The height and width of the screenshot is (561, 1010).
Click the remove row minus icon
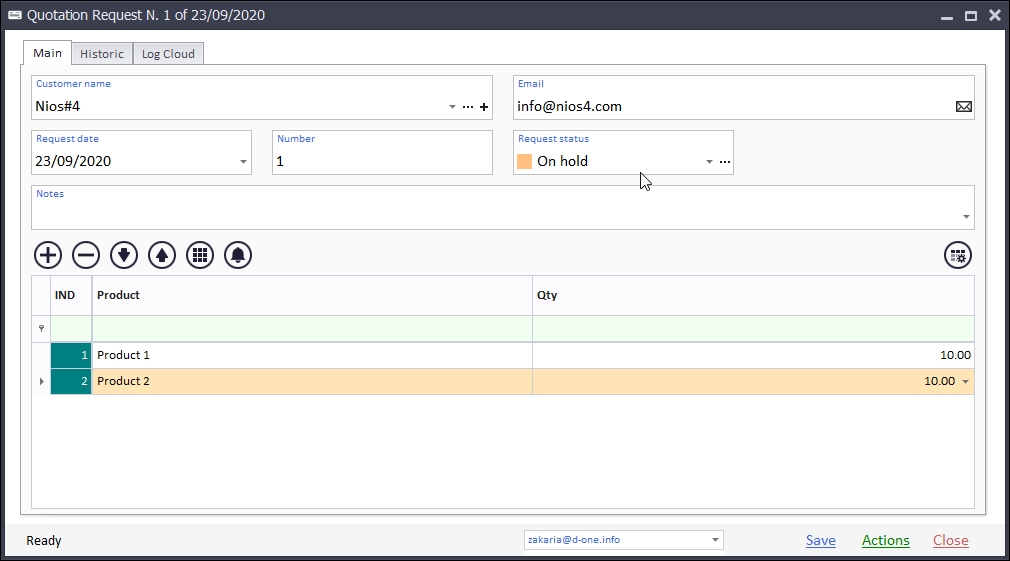pyautogui.click(x=86, y=255)
